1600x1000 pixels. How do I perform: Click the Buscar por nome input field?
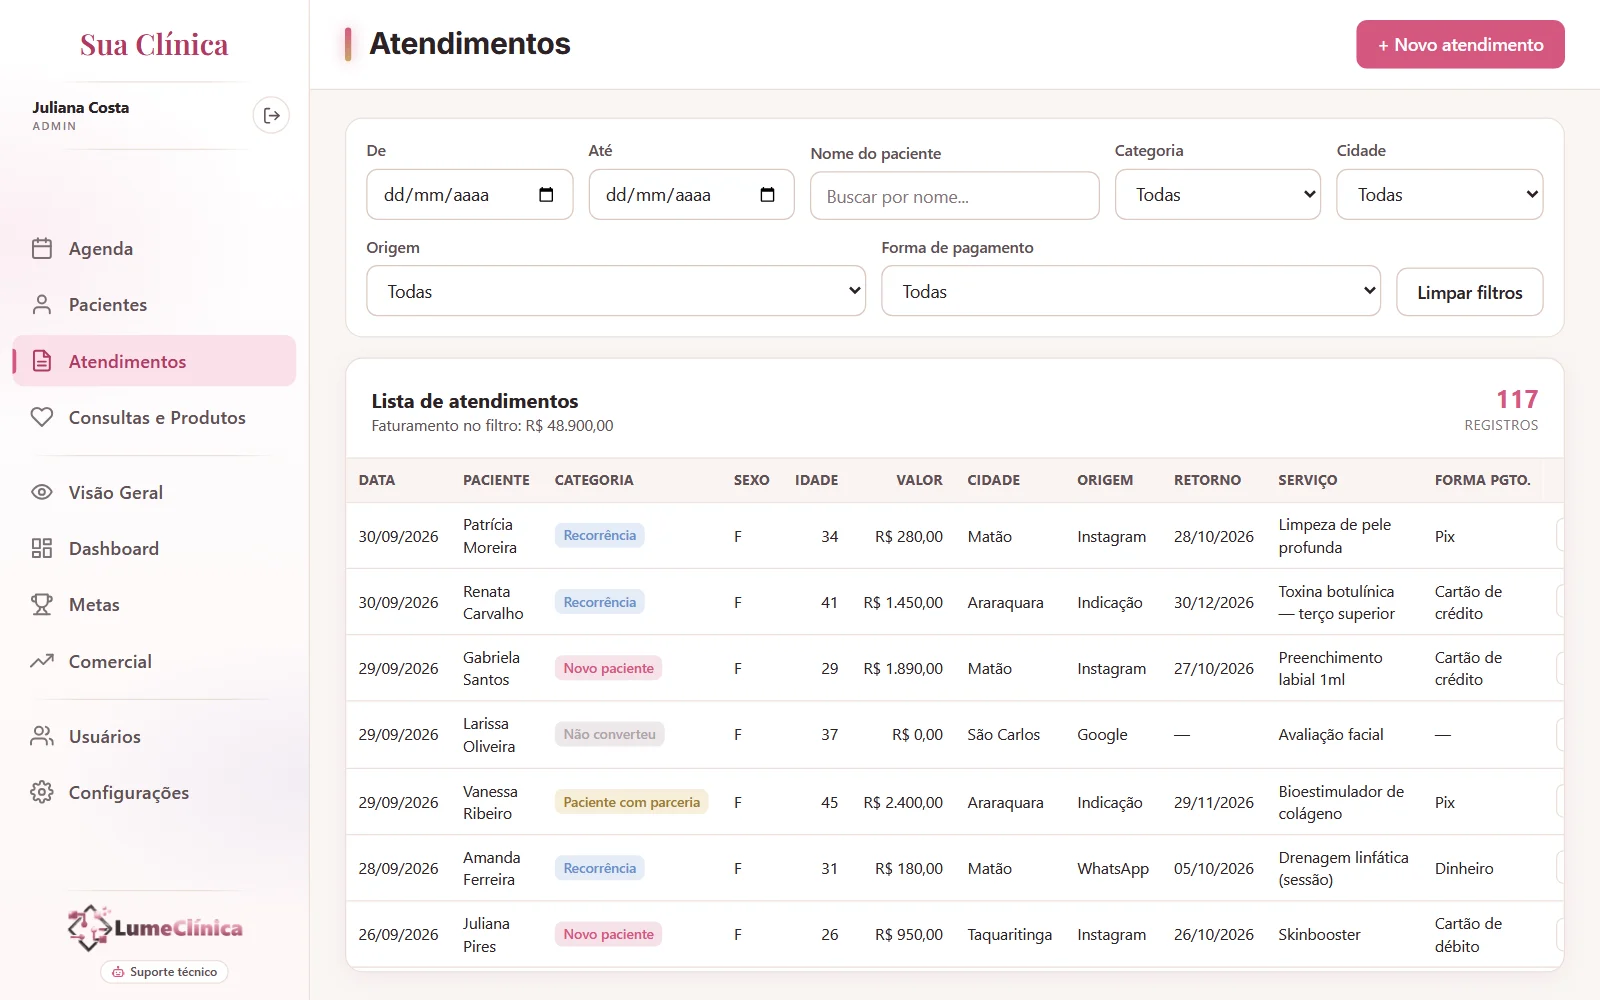pyautogui.click(x=955, y=196)
